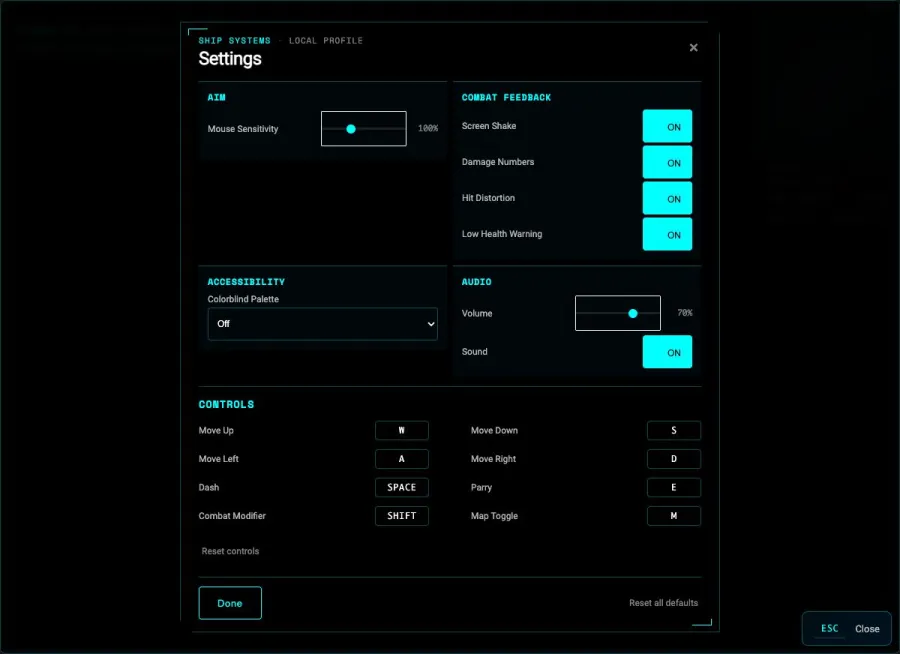Viewport: 900px width, 654px height.
Task: Click the Map Toggle label
Action: [494, 516]
